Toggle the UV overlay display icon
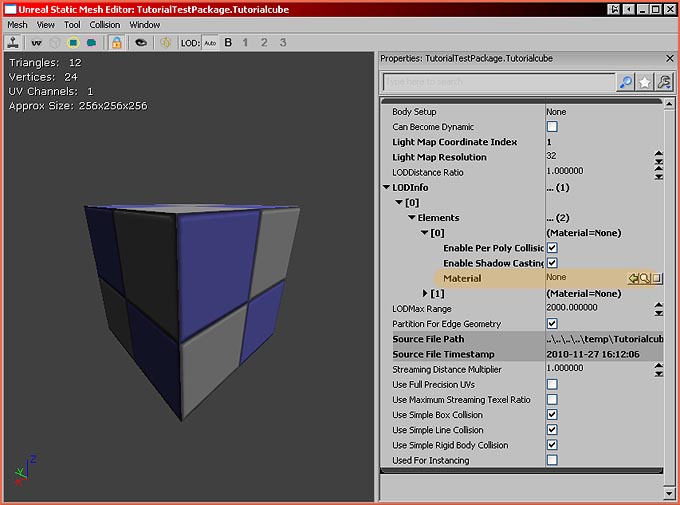Screen dimensions: 680x505 [x=36, y=43]
